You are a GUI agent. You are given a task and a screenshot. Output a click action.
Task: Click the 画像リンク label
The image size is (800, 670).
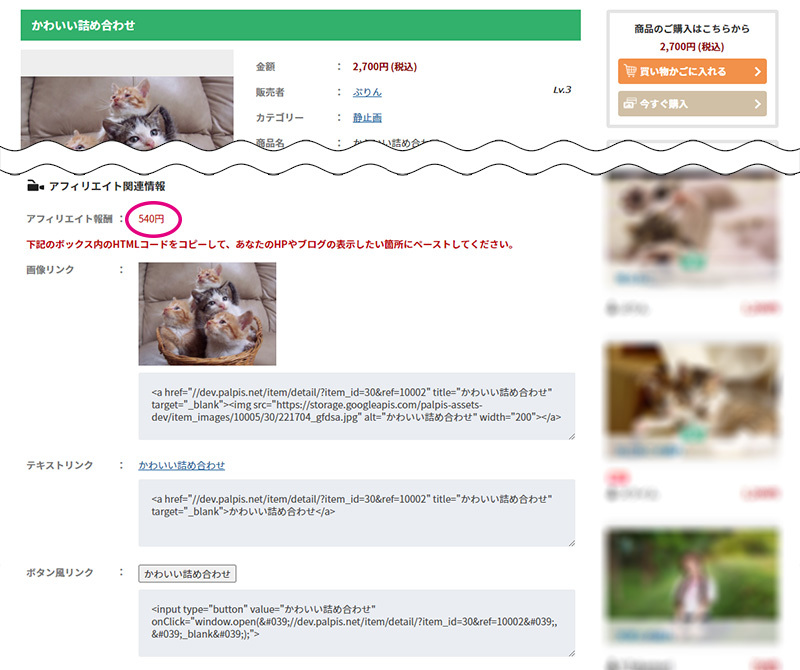tap(50, 269)
